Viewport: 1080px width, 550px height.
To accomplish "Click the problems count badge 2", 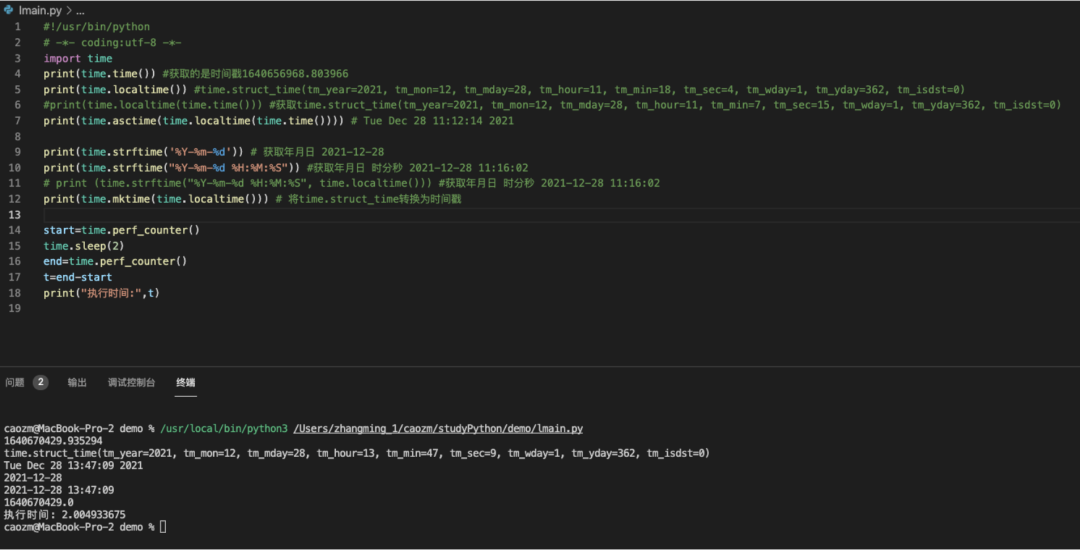I will [41, 382].
